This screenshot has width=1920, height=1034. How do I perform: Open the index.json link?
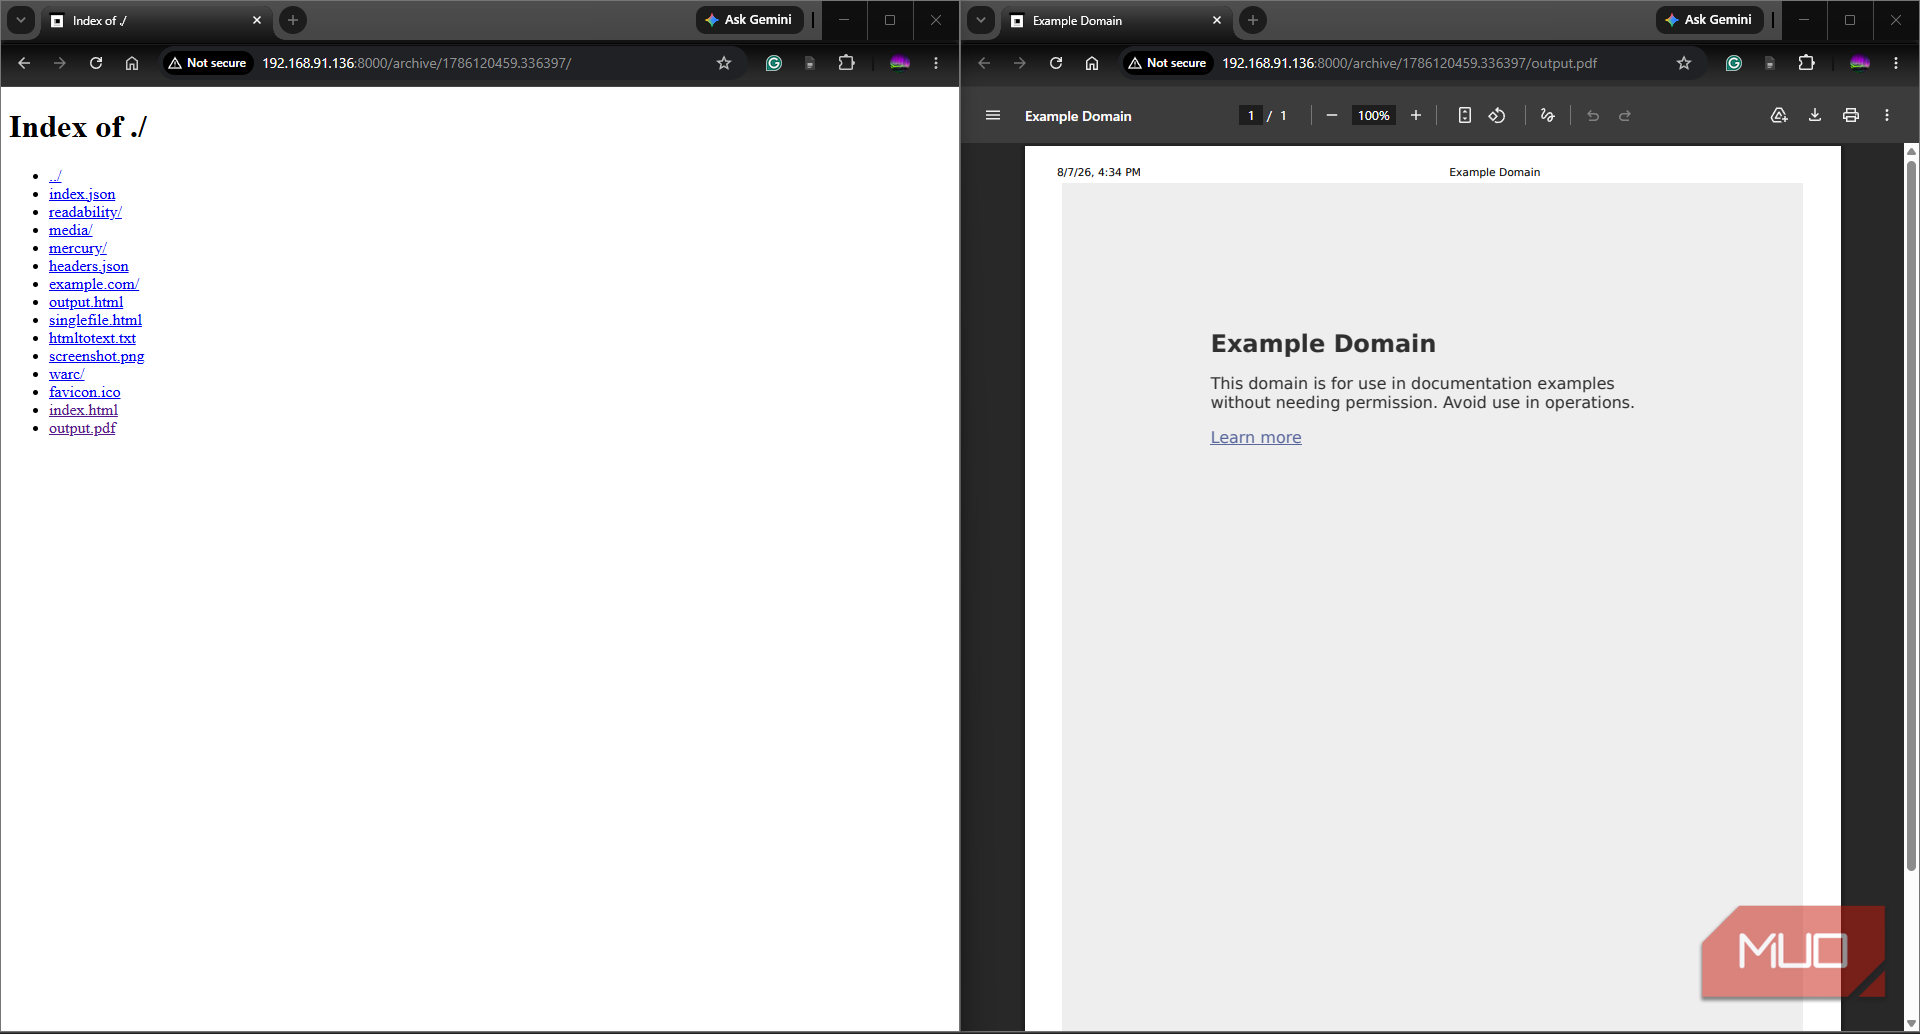point(82,194)
